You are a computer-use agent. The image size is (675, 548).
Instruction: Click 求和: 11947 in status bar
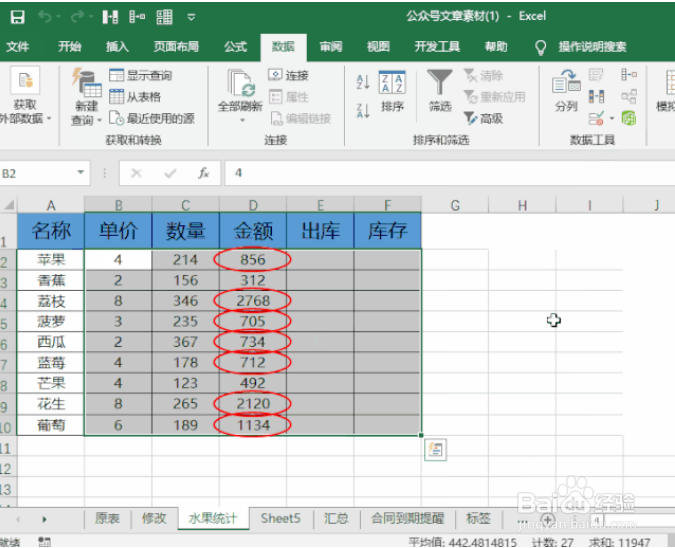pyautogui.click(x=619, y=542)
